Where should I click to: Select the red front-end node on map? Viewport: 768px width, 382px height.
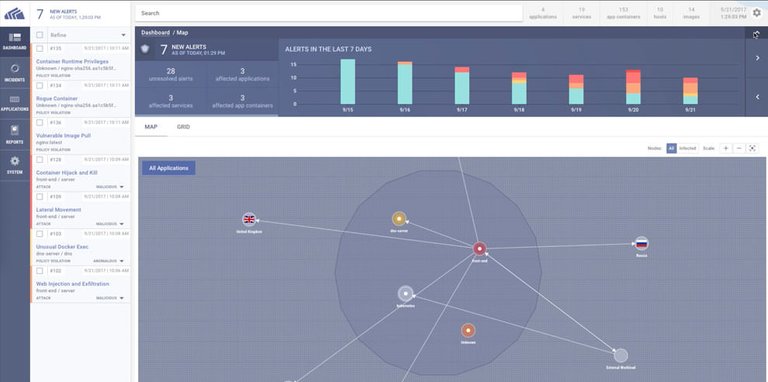480,249
